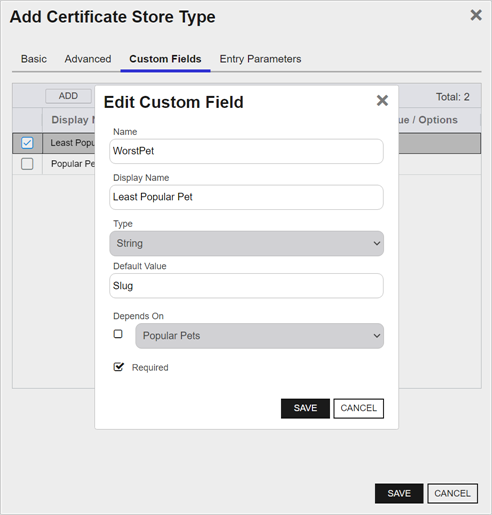Expand the Depends On Popular Pets dropdown

pyautogui.click(x=259, y=336)
